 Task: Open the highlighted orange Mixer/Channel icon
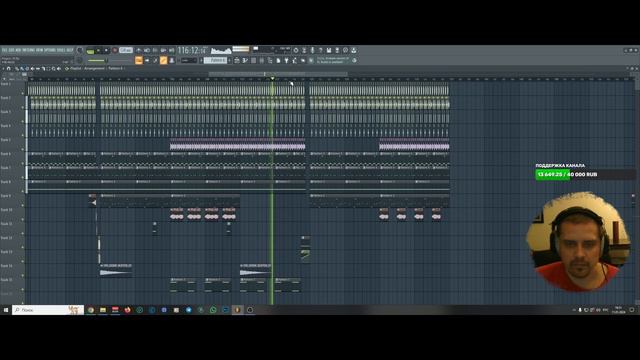163,60
